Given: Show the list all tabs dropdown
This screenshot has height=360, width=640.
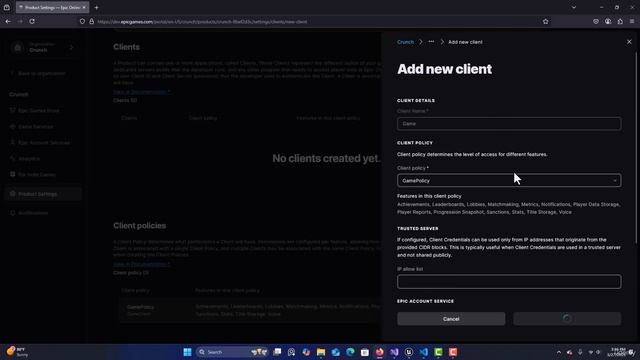Looking at the screenshot, I should tap(573, 7).
